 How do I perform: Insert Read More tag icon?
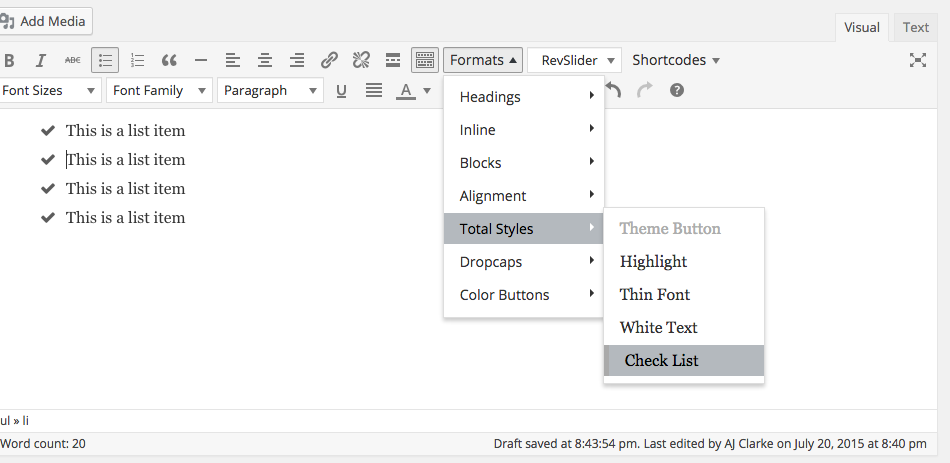393,60
